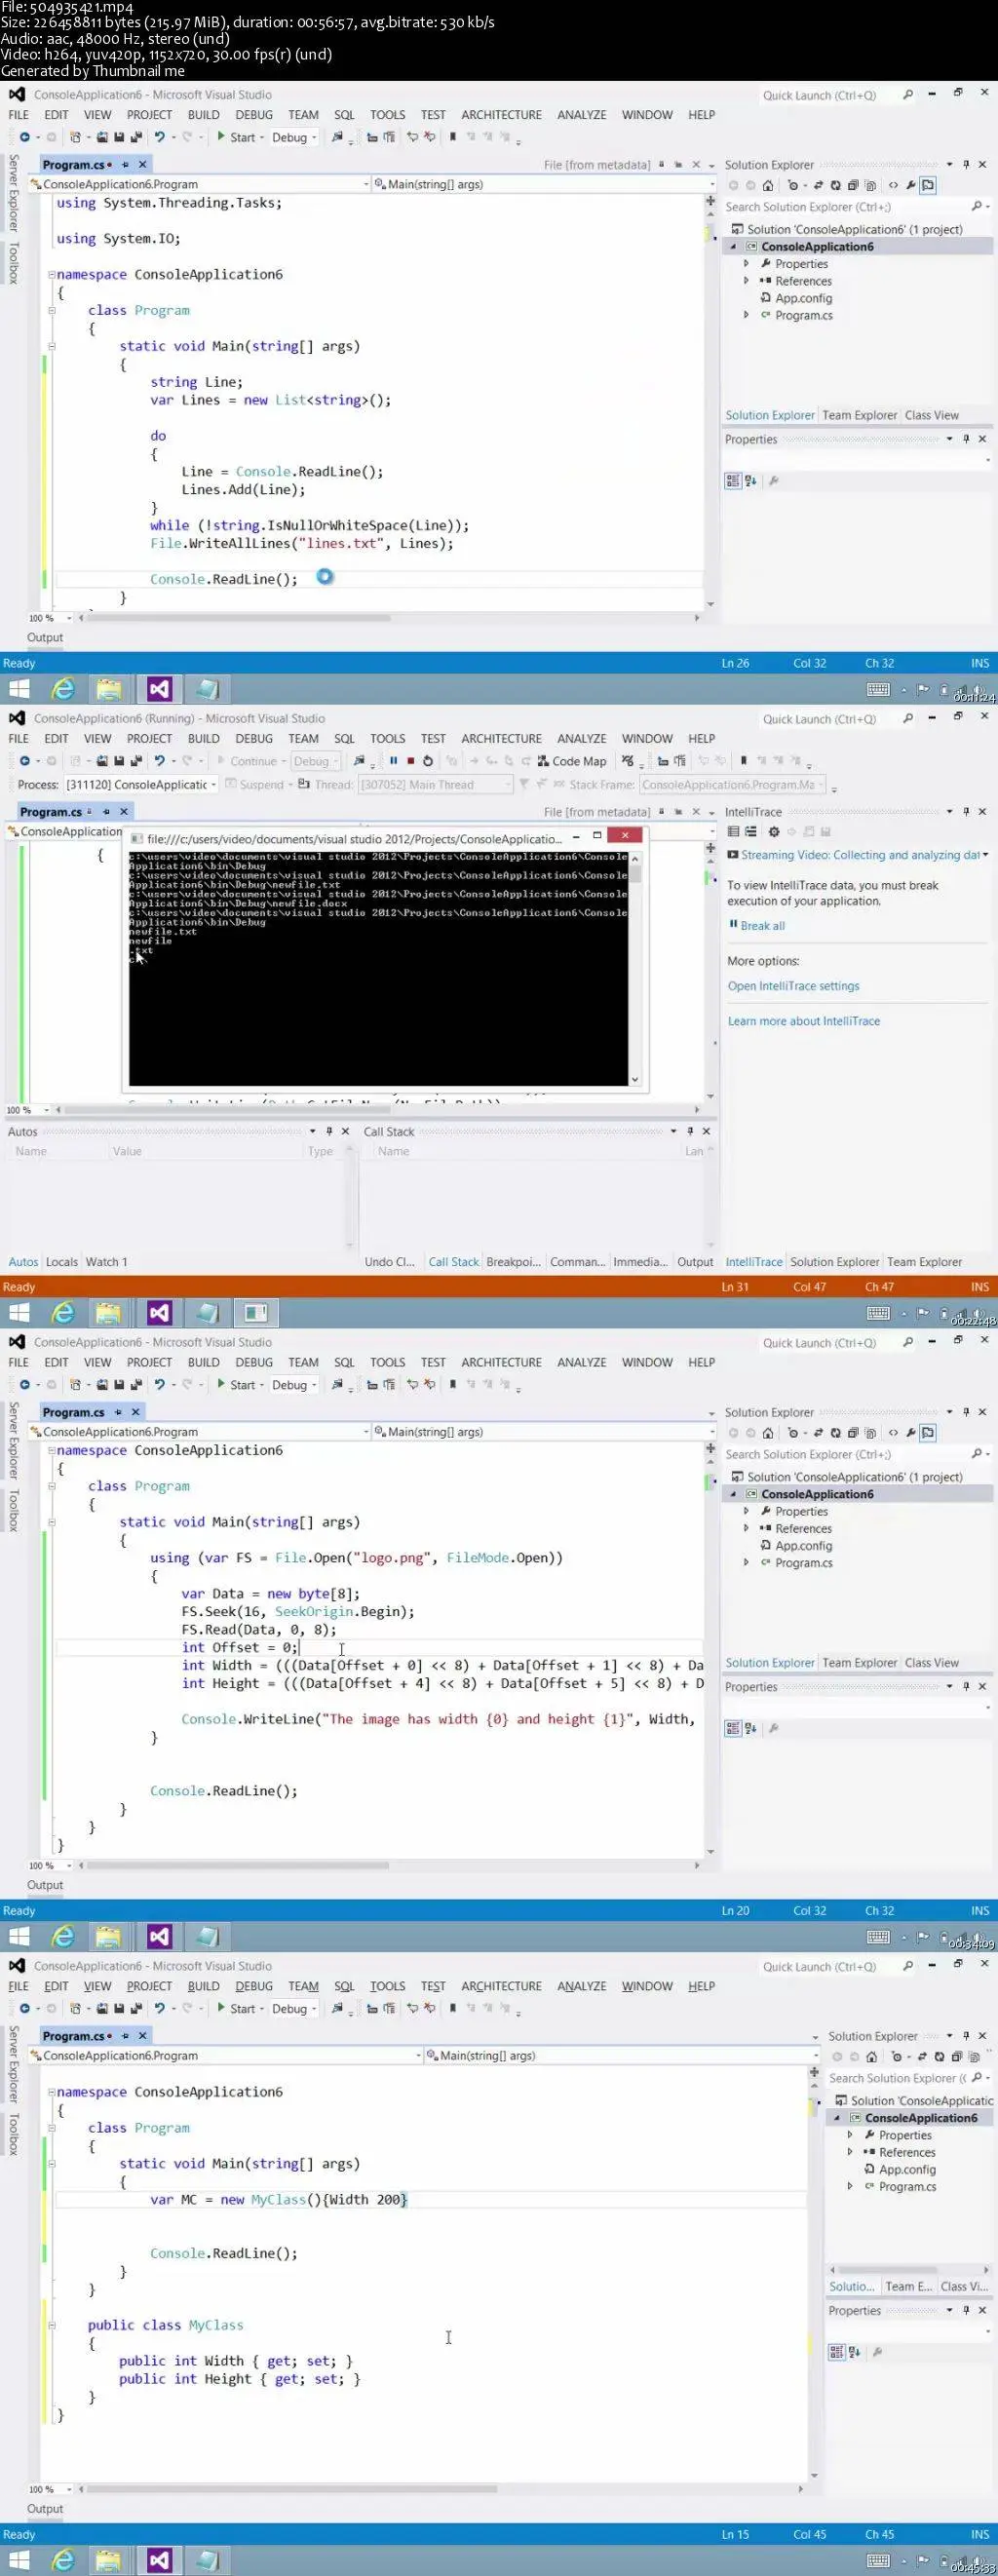Click the Undo arrow in the lines.txt code window toolbar
Image resolution: width=998 pixels, height=2576 pixels.
coord(159,137)
